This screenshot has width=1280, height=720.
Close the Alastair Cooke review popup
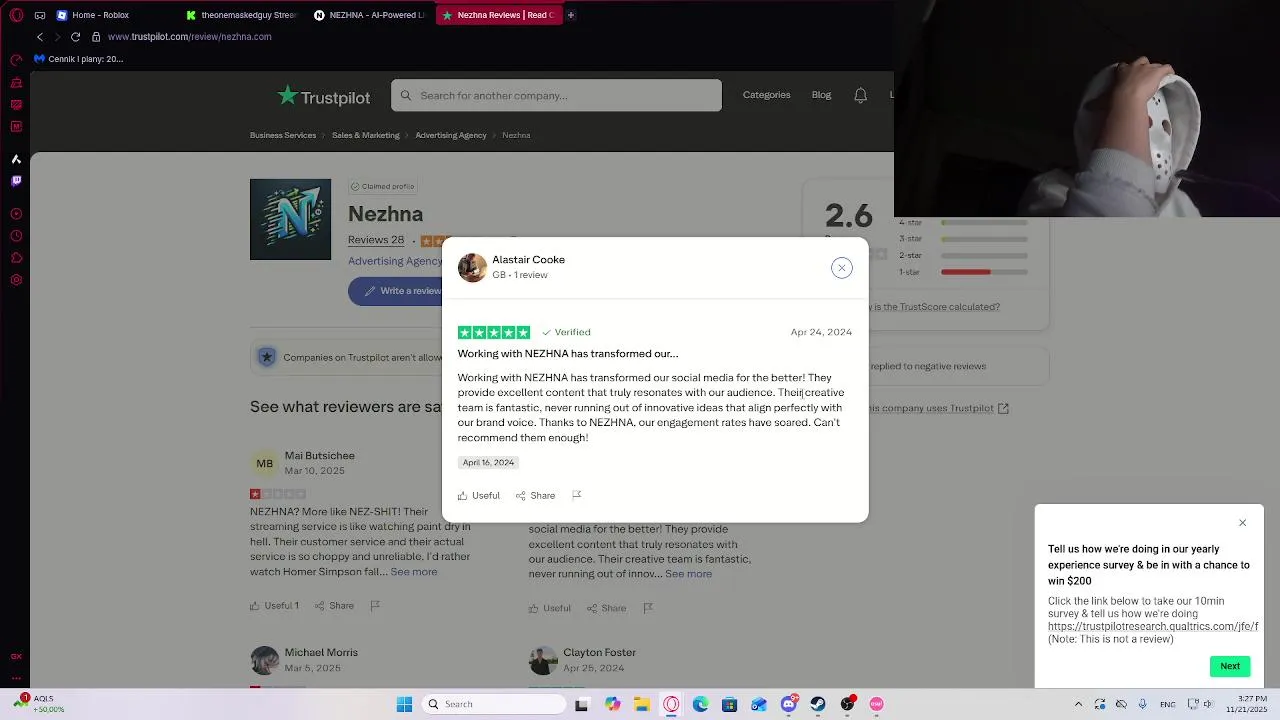coord(842,268)
